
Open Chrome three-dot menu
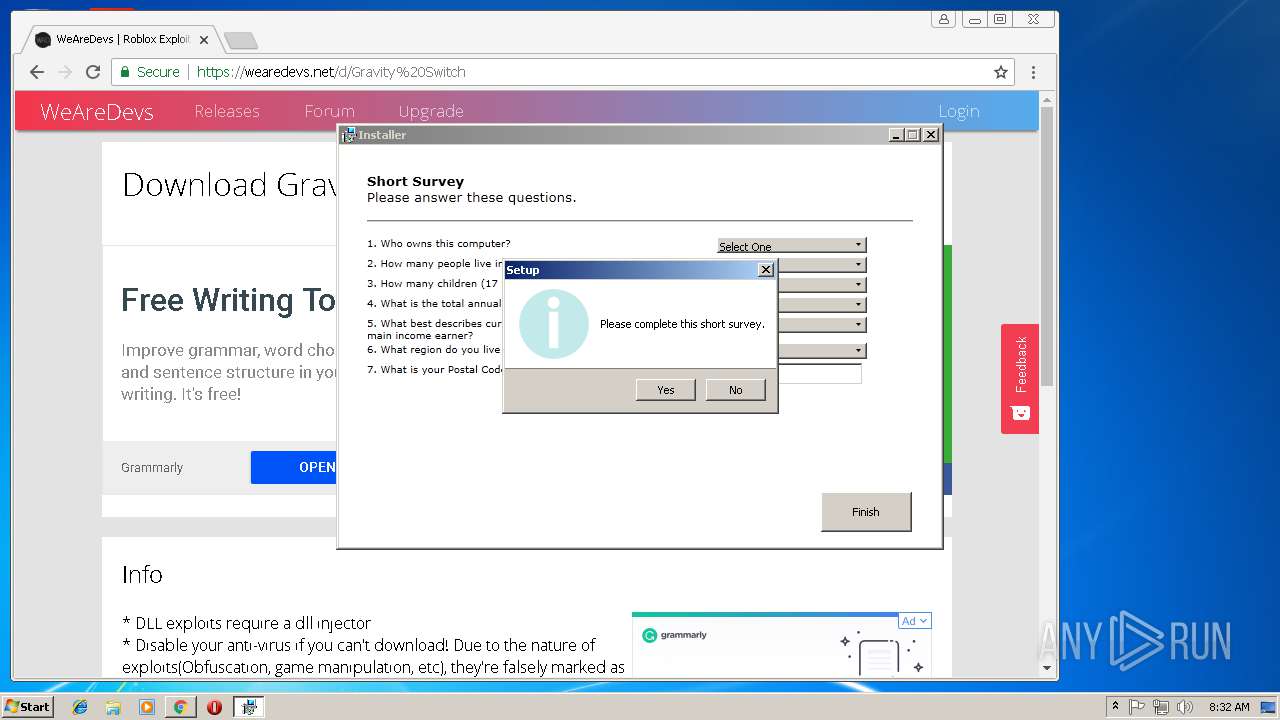pyautogui.click(x=1033, y=72)
